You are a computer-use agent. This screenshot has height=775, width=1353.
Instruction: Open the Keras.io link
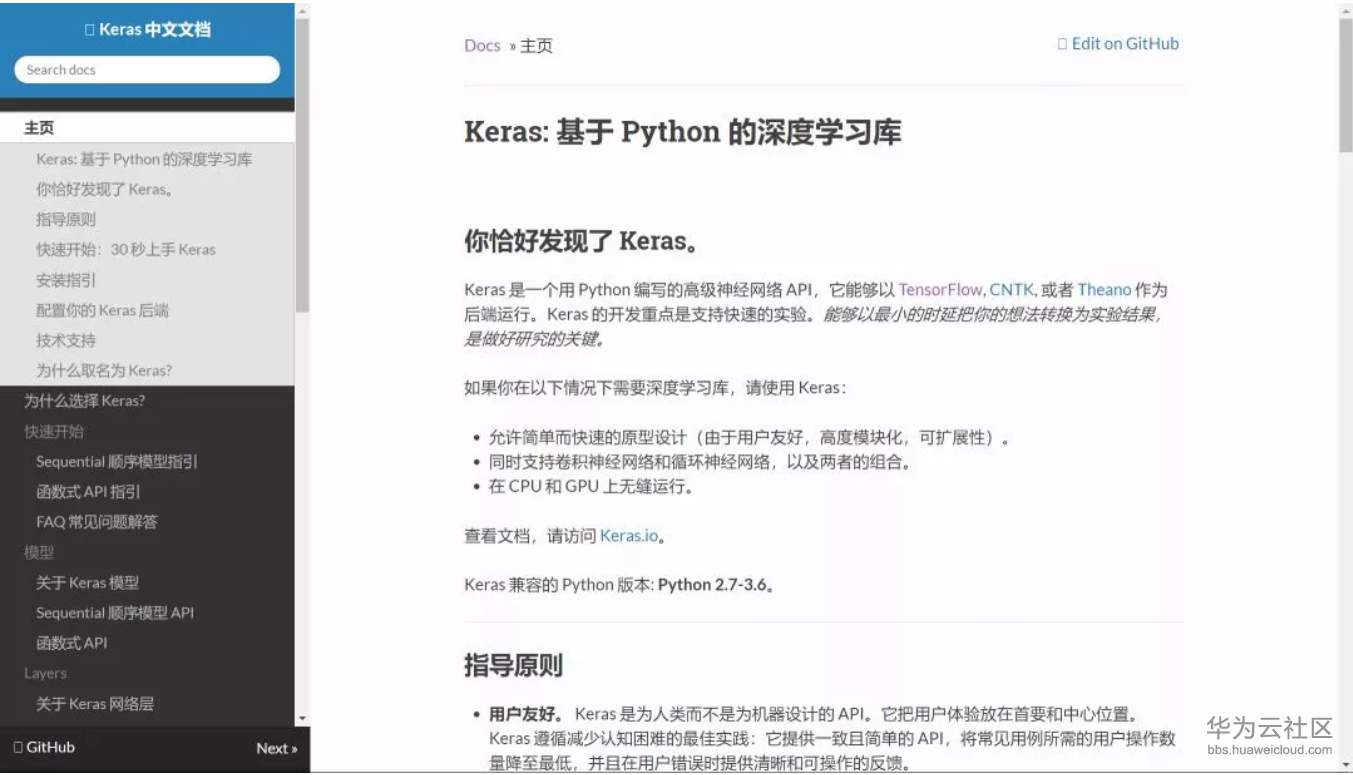pos(629,535)
